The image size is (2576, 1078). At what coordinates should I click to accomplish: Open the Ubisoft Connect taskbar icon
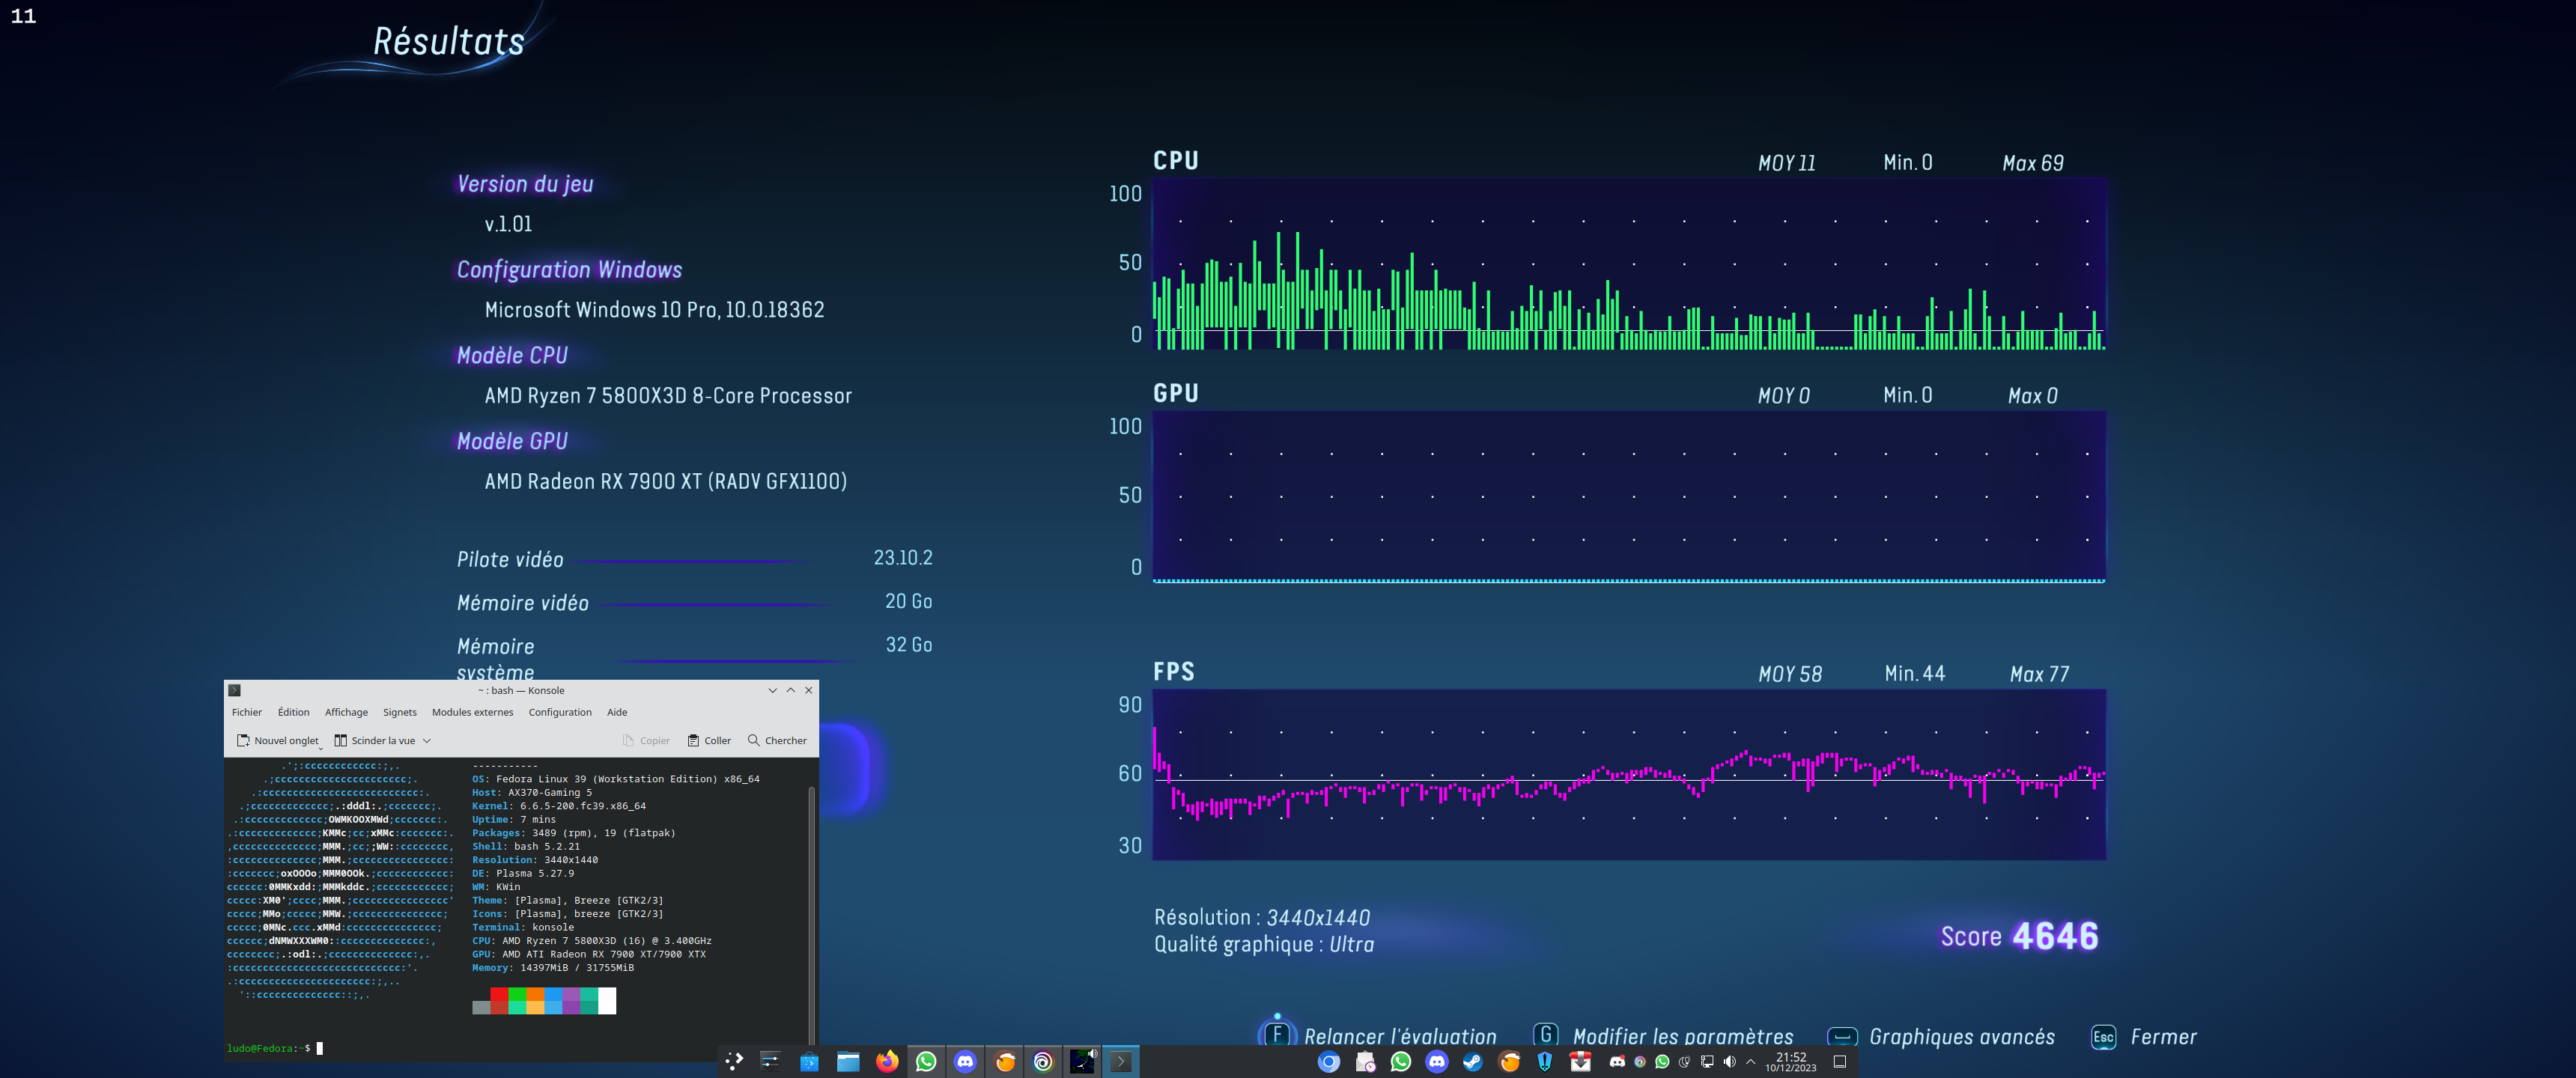pyautogui.click(x=1043, y=1062)
